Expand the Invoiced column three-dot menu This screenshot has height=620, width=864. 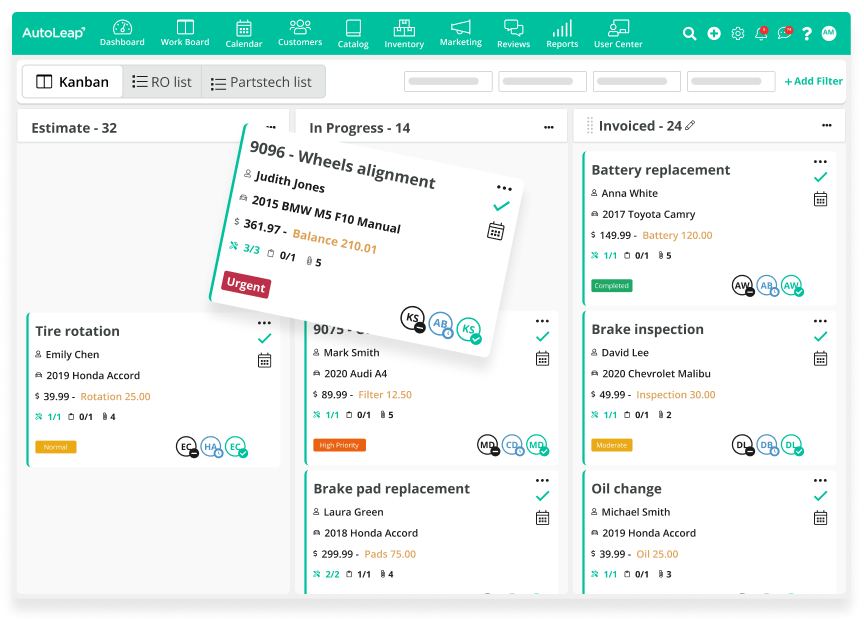pos(827,126)
